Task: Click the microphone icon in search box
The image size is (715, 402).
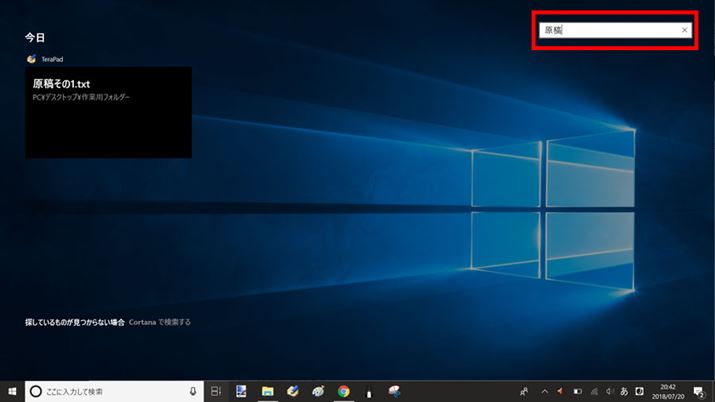Action: coord(192,391)
